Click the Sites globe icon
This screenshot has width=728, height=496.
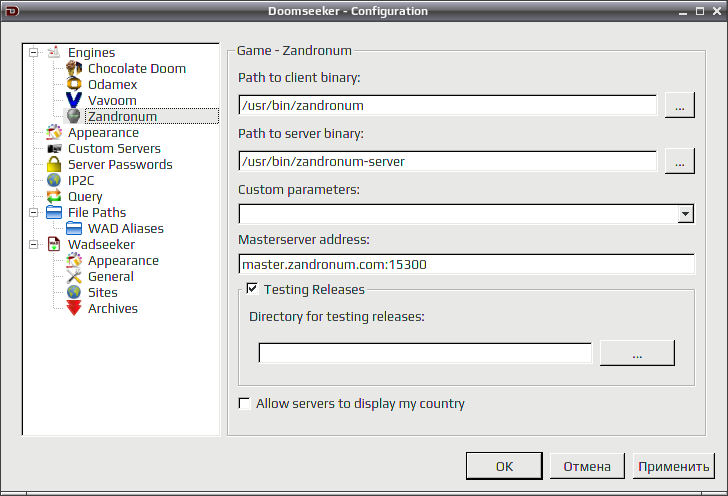coord(74,292)
